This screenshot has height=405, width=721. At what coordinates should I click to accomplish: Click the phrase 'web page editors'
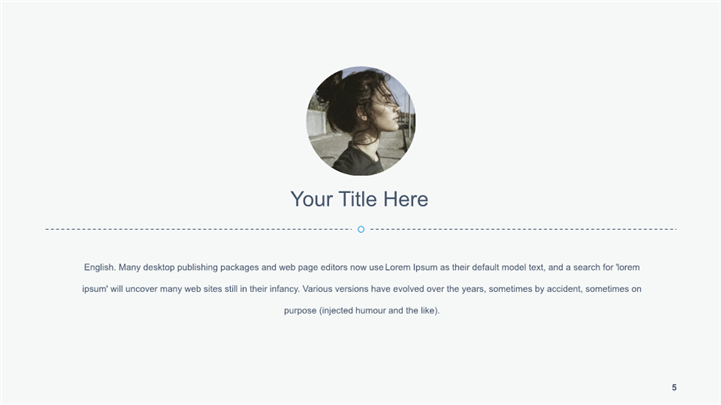tap(304, 268)
